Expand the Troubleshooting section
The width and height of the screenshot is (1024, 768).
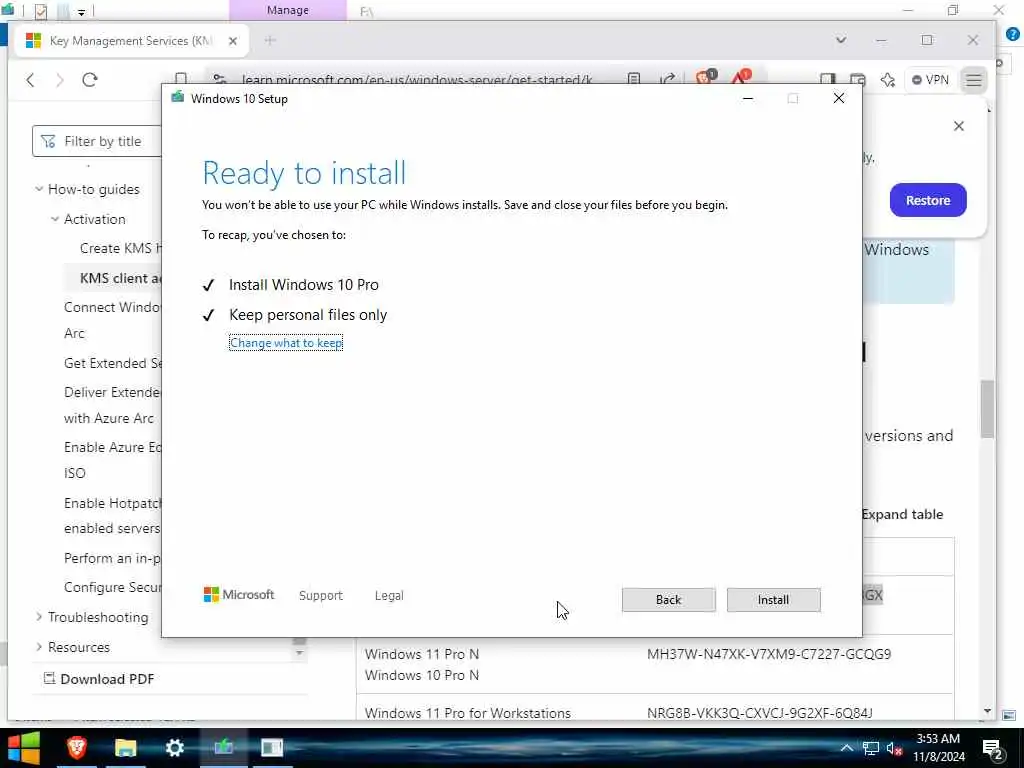[39, 616]
